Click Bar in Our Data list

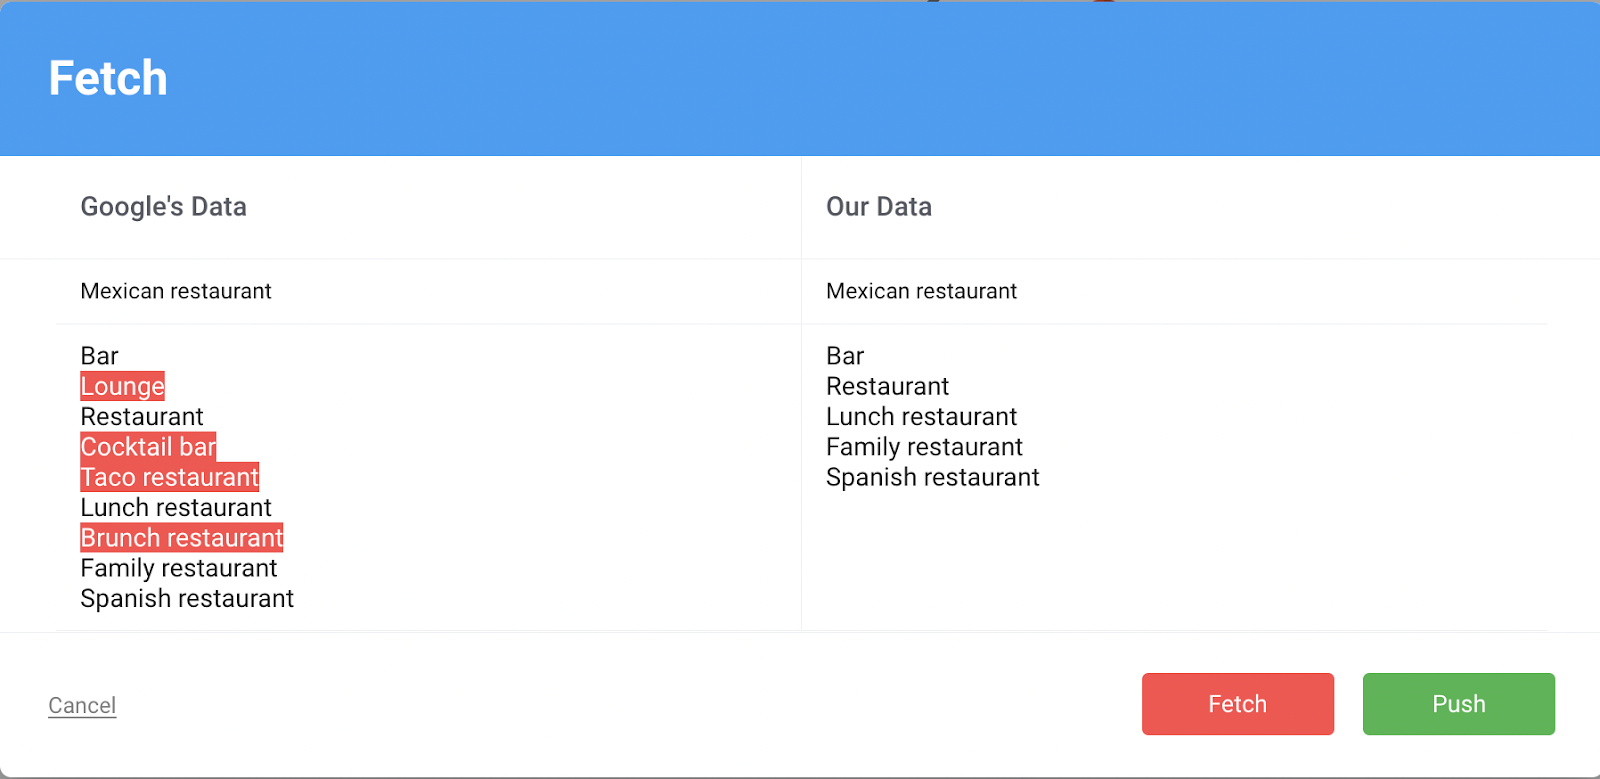845,356
